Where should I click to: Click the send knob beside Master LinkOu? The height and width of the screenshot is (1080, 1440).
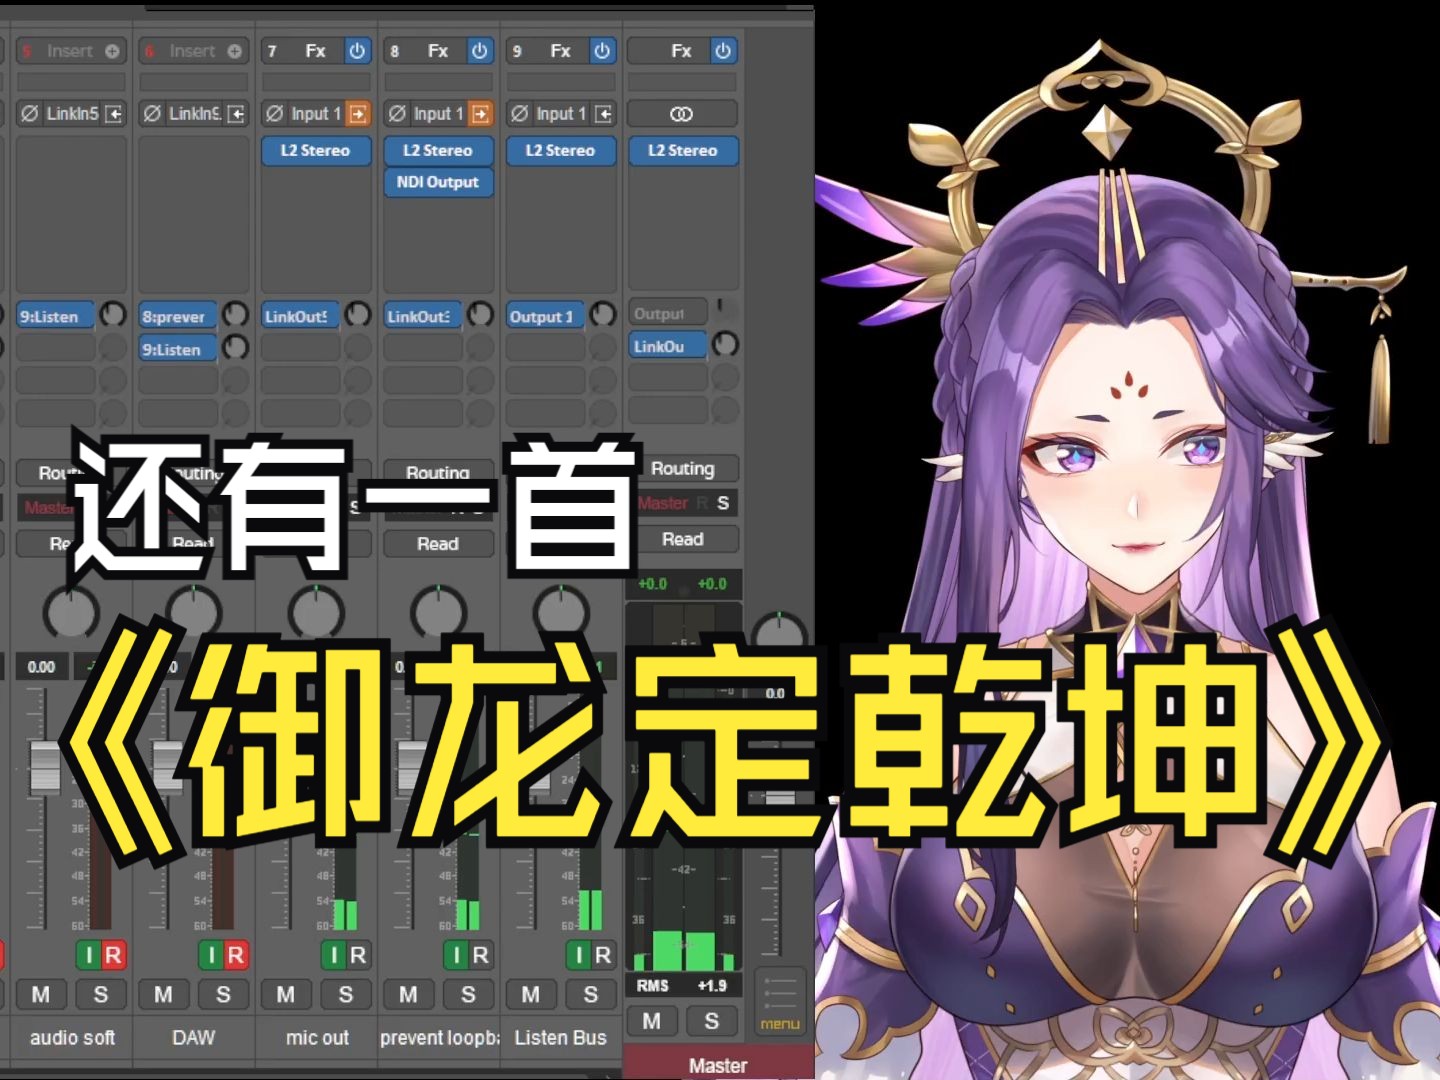pyautogui.click(x=725, y=345)
